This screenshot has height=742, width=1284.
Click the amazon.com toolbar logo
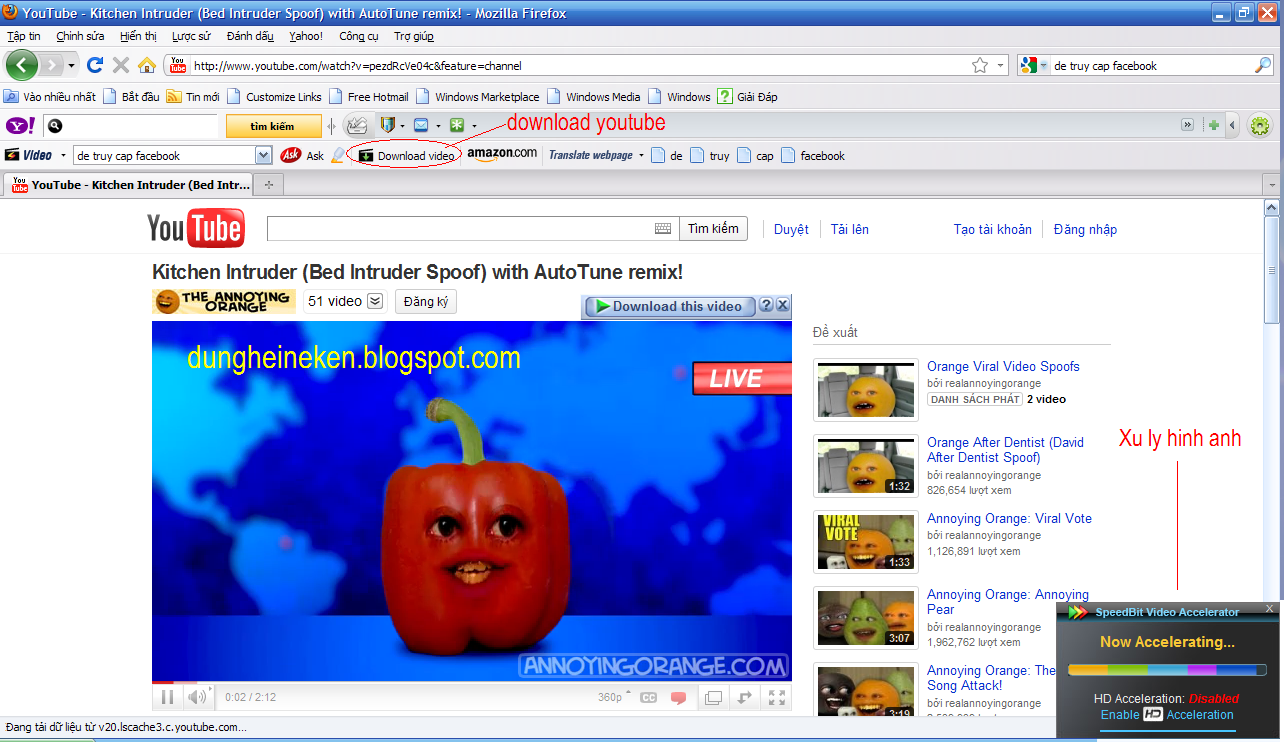pos(502,154)
